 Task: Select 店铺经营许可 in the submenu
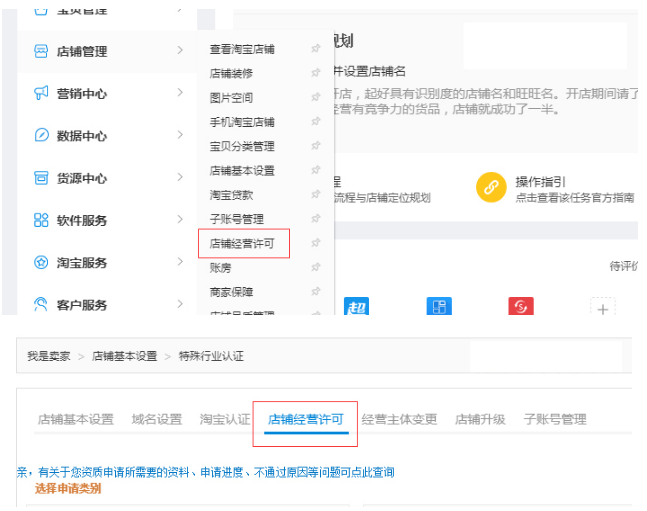click(242, 244)
